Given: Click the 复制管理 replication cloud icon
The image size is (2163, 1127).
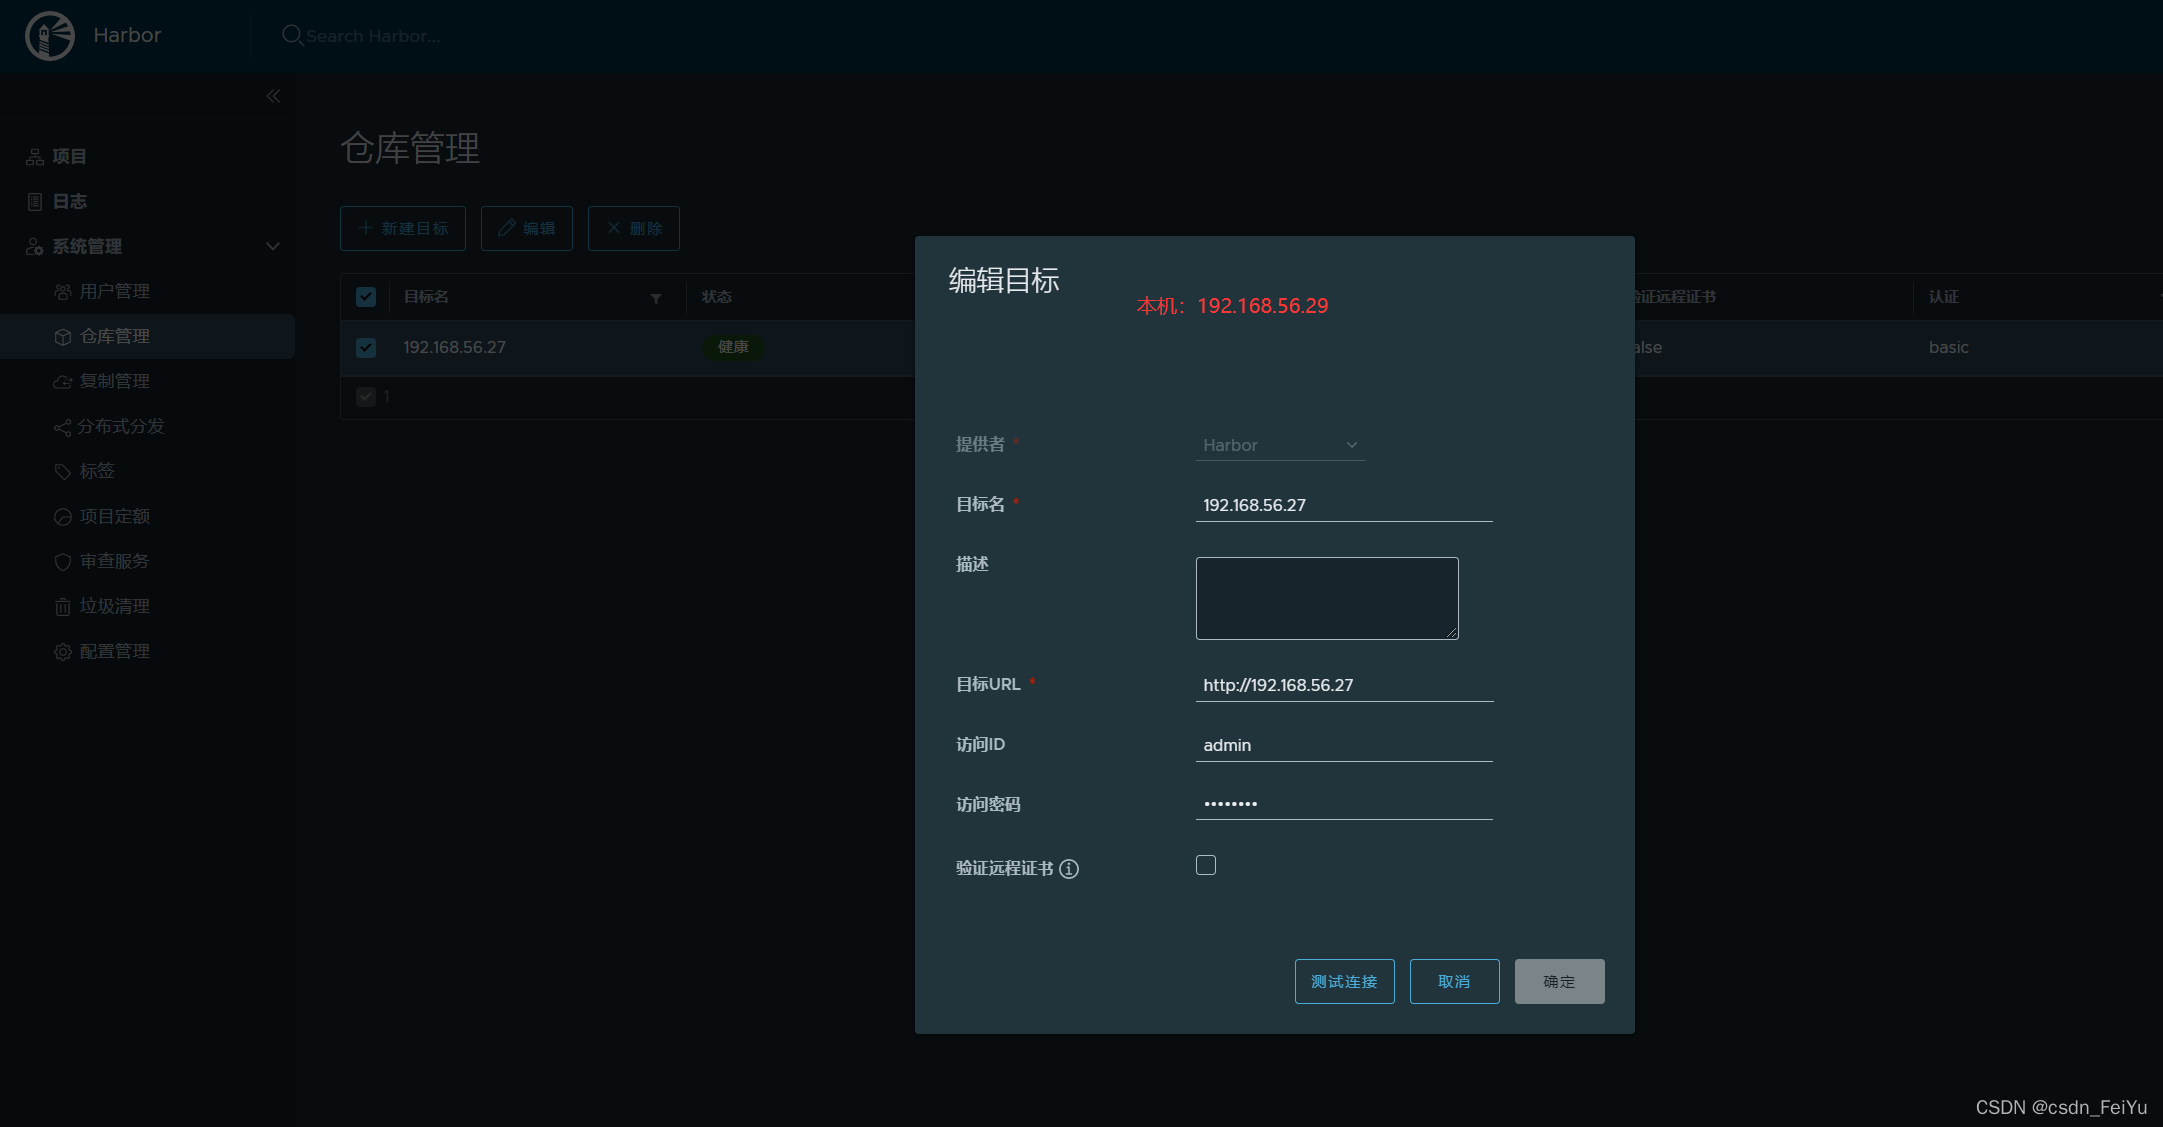Looking at the screenshot, I should pos(63,382).
